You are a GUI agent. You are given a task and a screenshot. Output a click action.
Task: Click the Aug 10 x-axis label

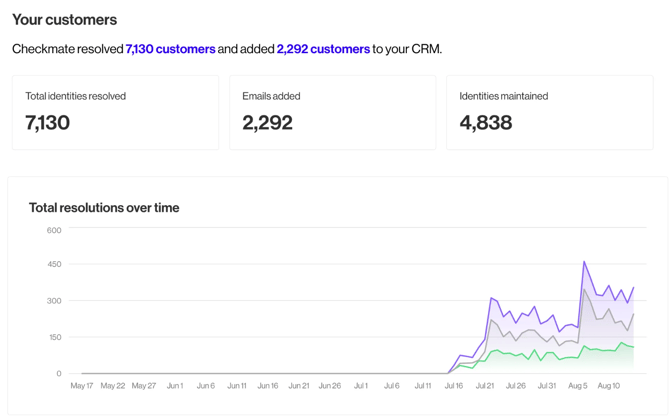(x=609, y=386)
